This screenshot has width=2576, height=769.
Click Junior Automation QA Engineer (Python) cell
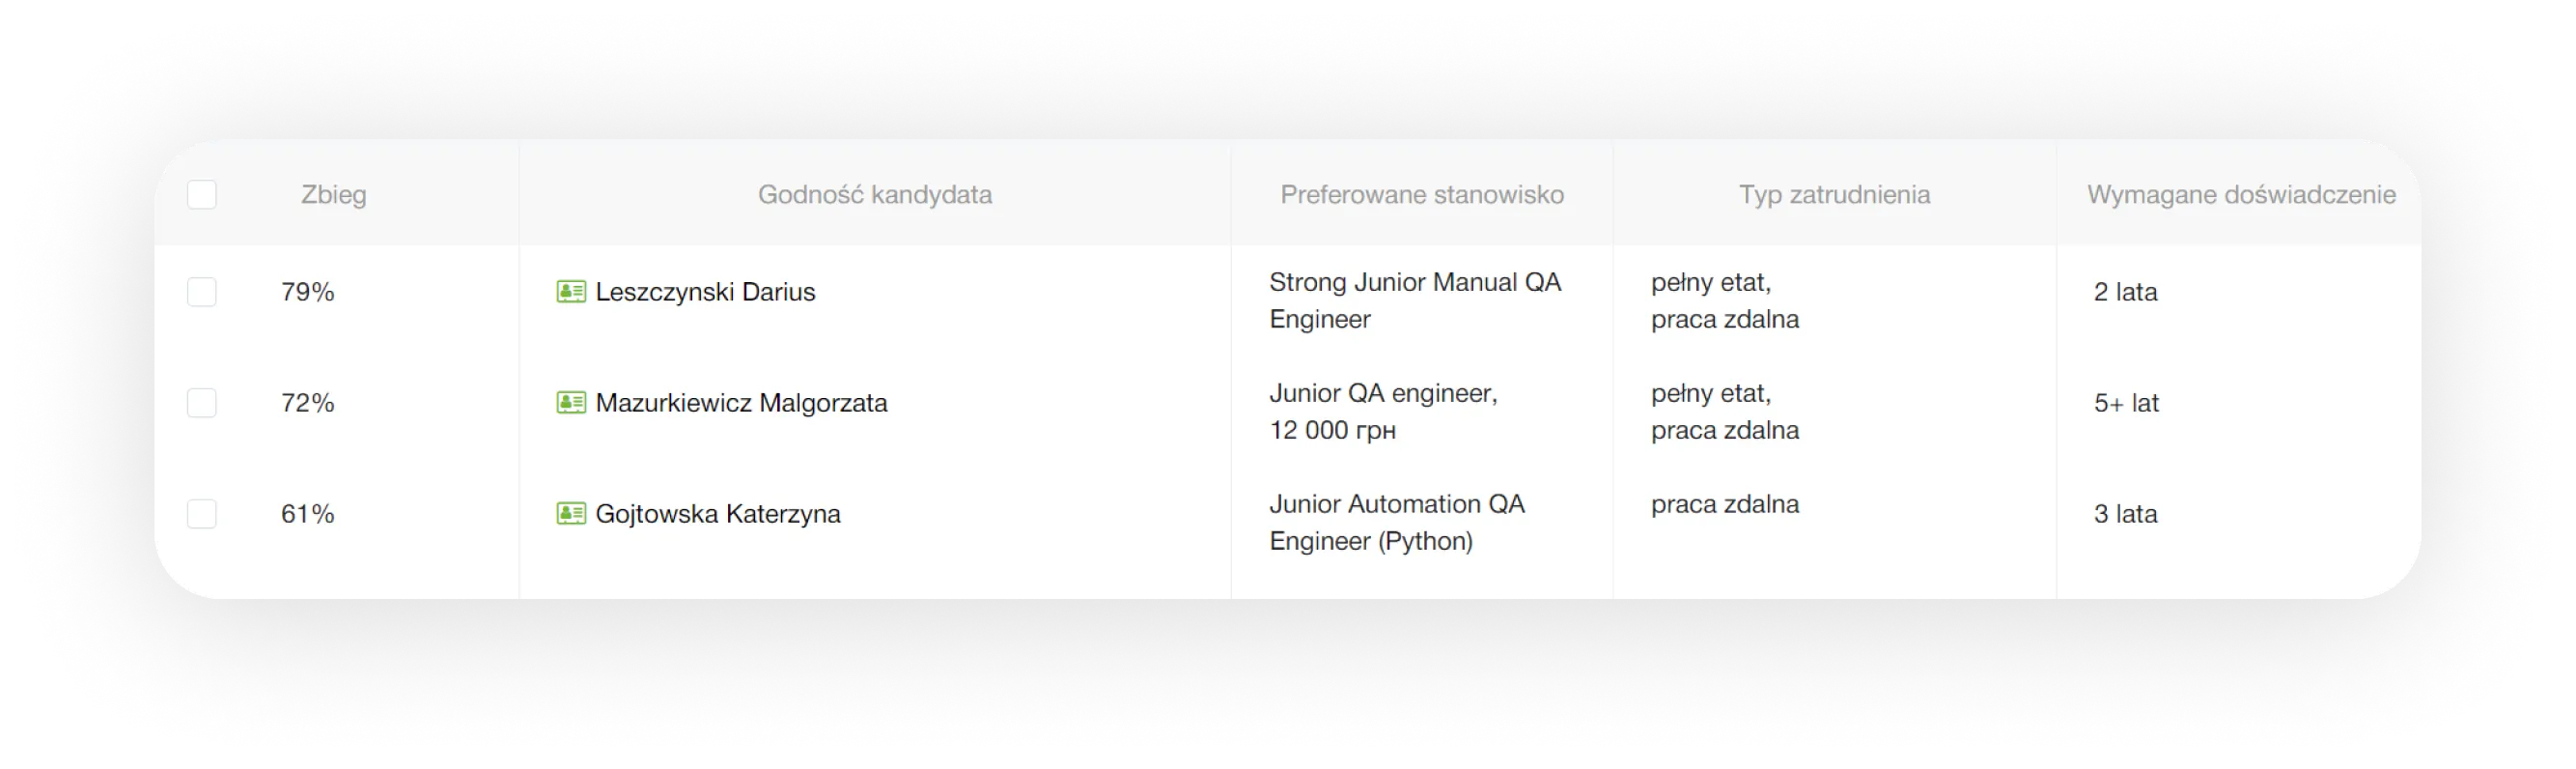pyautogui.click(x=1396, y=522)
